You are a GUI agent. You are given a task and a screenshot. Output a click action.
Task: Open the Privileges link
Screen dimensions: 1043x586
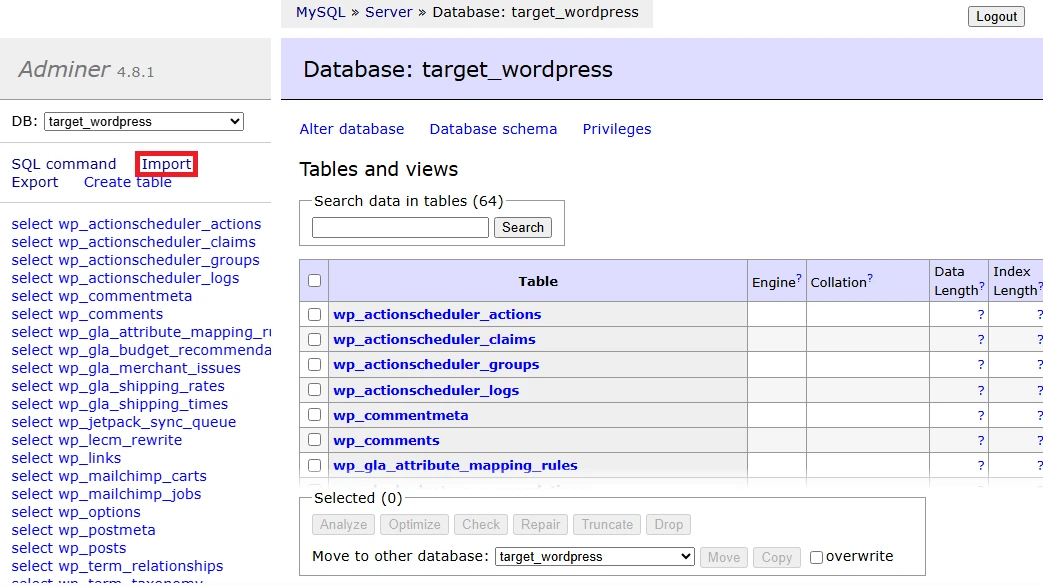pos(617,129)
